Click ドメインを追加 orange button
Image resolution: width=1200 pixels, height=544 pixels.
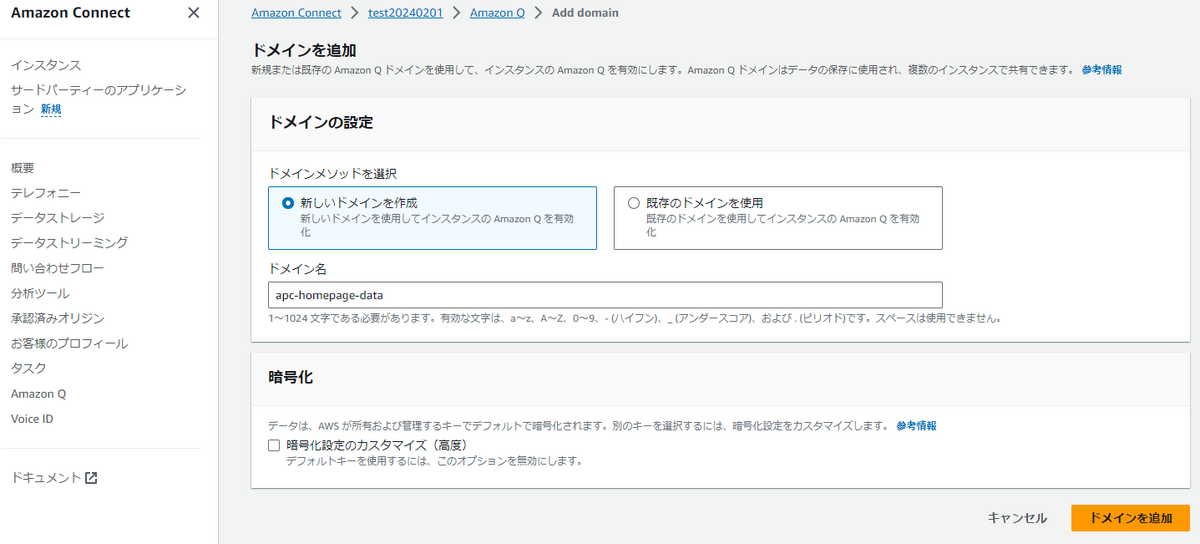pyautogui.click(x=1130, y=518)
